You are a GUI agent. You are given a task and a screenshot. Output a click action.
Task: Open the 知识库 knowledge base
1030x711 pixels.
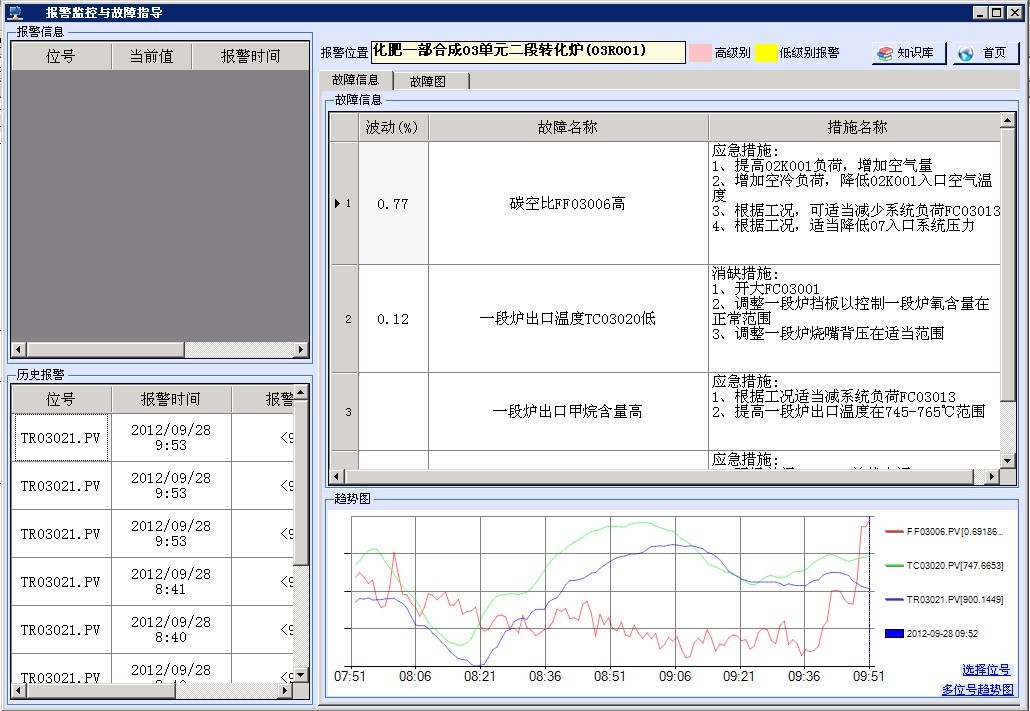(908, 53)
